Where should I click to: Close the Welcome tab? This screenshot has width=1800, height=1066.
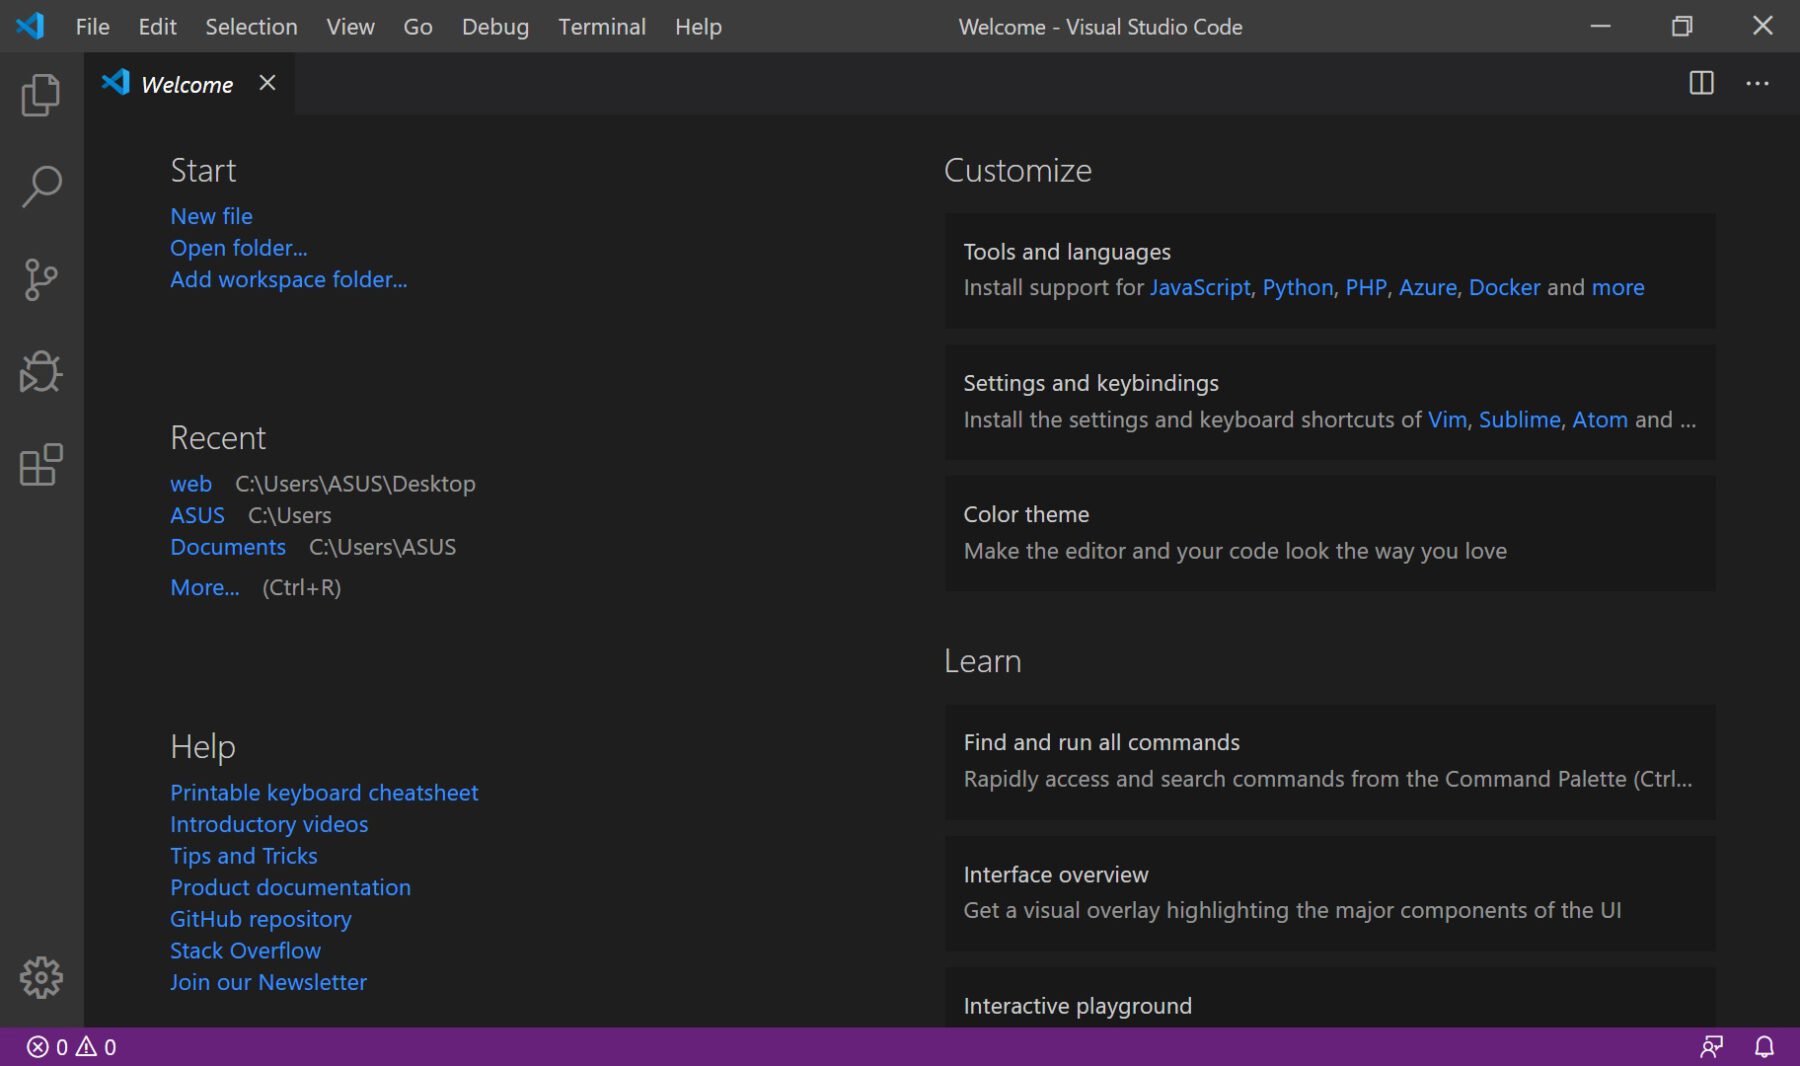267,83
